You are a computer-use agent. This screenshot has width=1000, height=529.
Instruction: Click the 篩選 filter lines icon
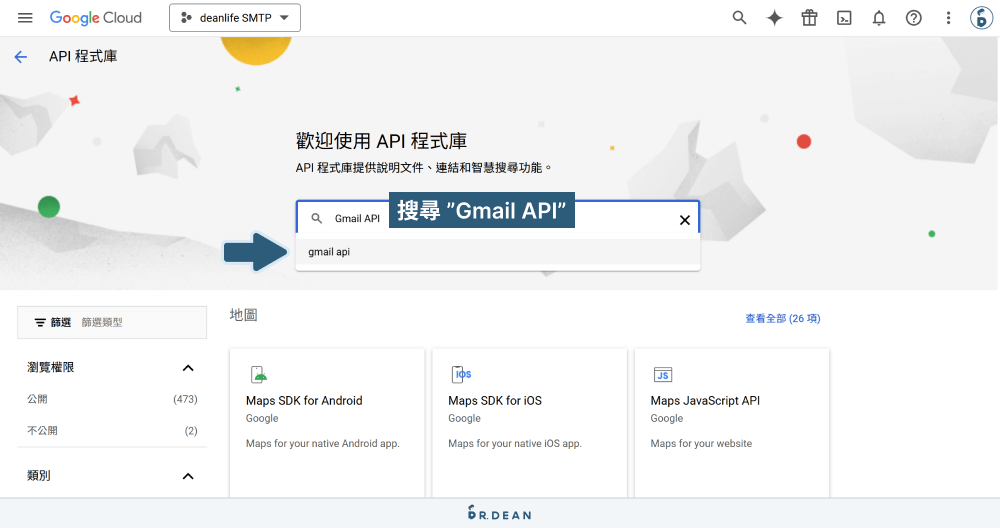[x=40, y=322]
